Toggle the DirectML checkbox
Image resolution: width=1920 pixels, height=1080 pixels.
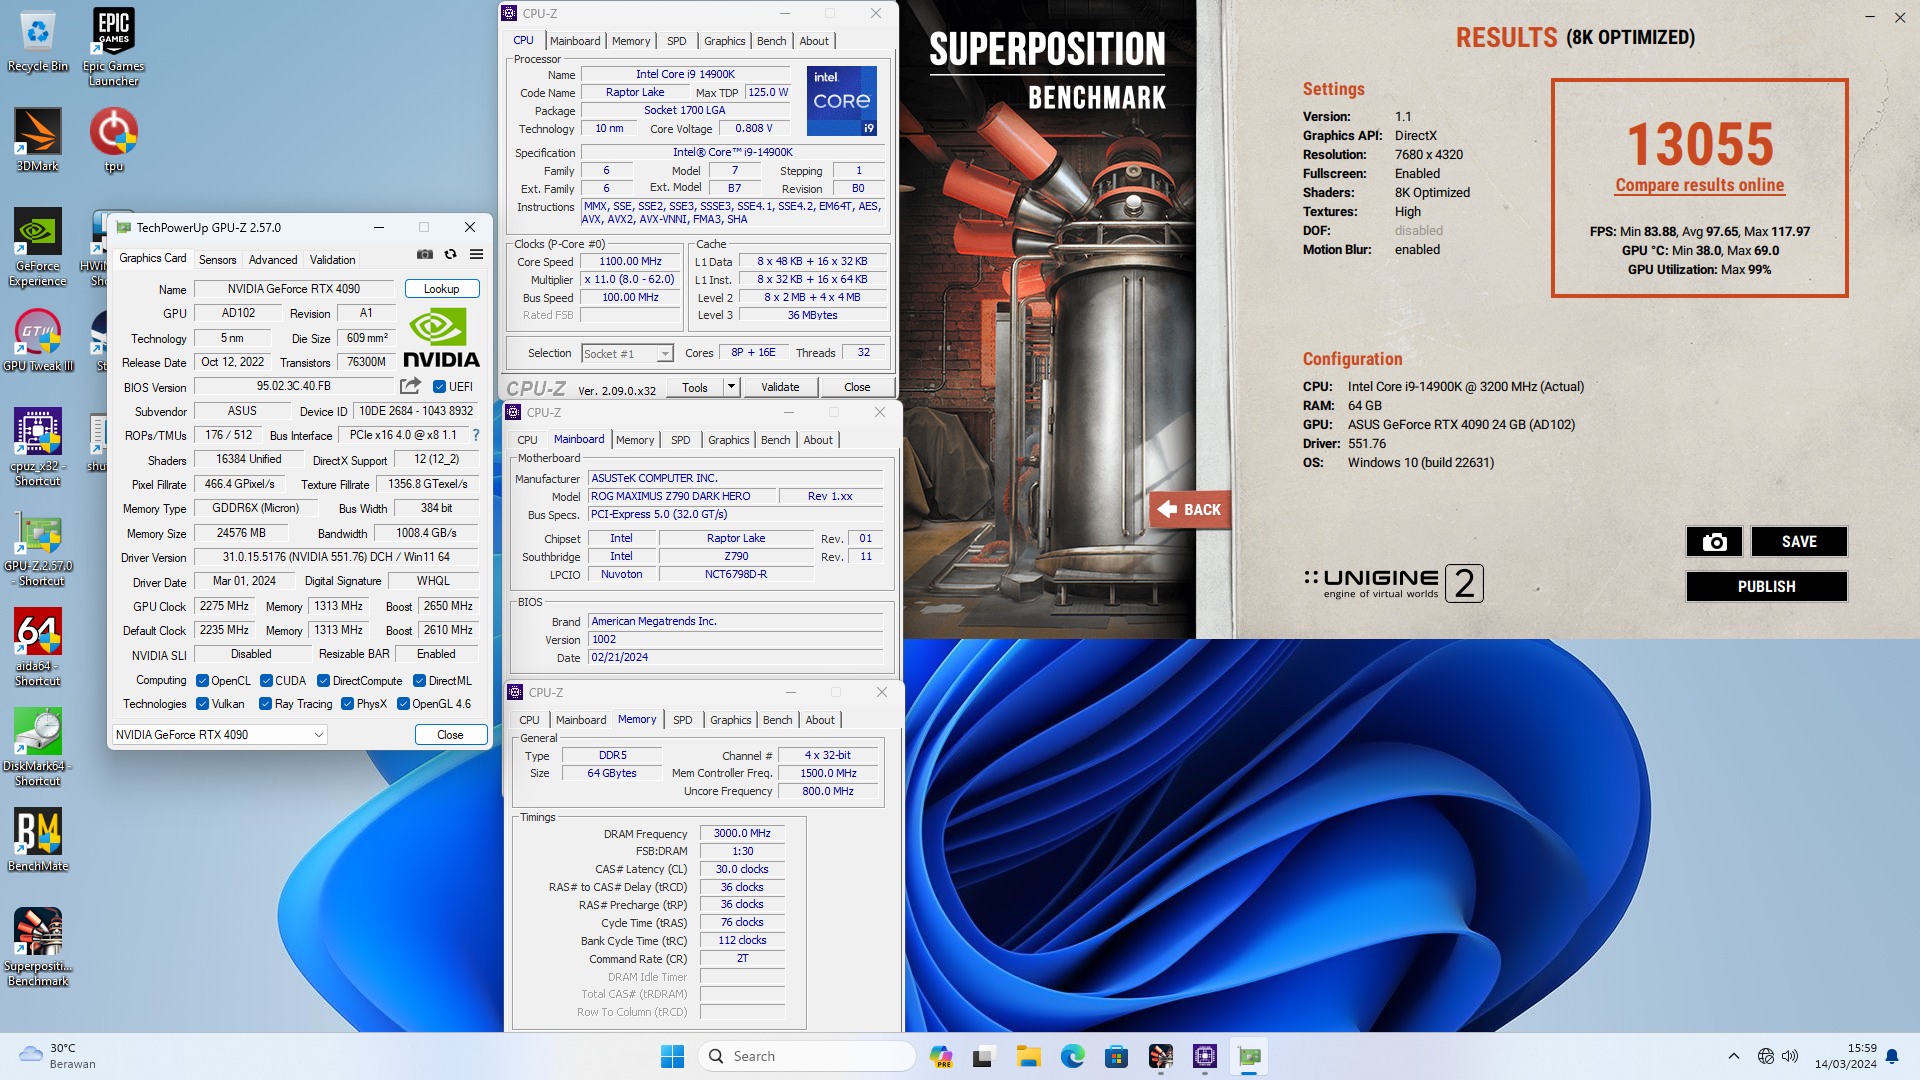click(420, 681)
